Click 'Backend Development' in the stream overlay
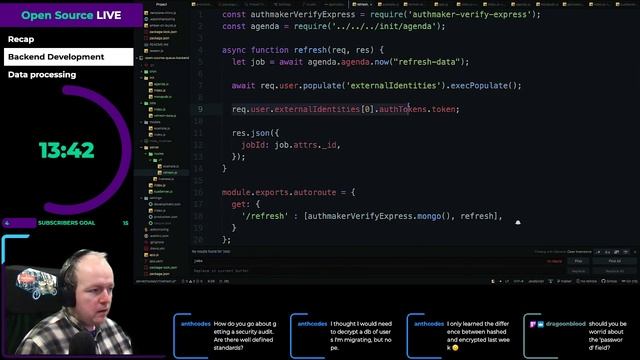Image resolution: width=640 pixels, height=360 pixels. pyautogui.click(x=69, y=57)
